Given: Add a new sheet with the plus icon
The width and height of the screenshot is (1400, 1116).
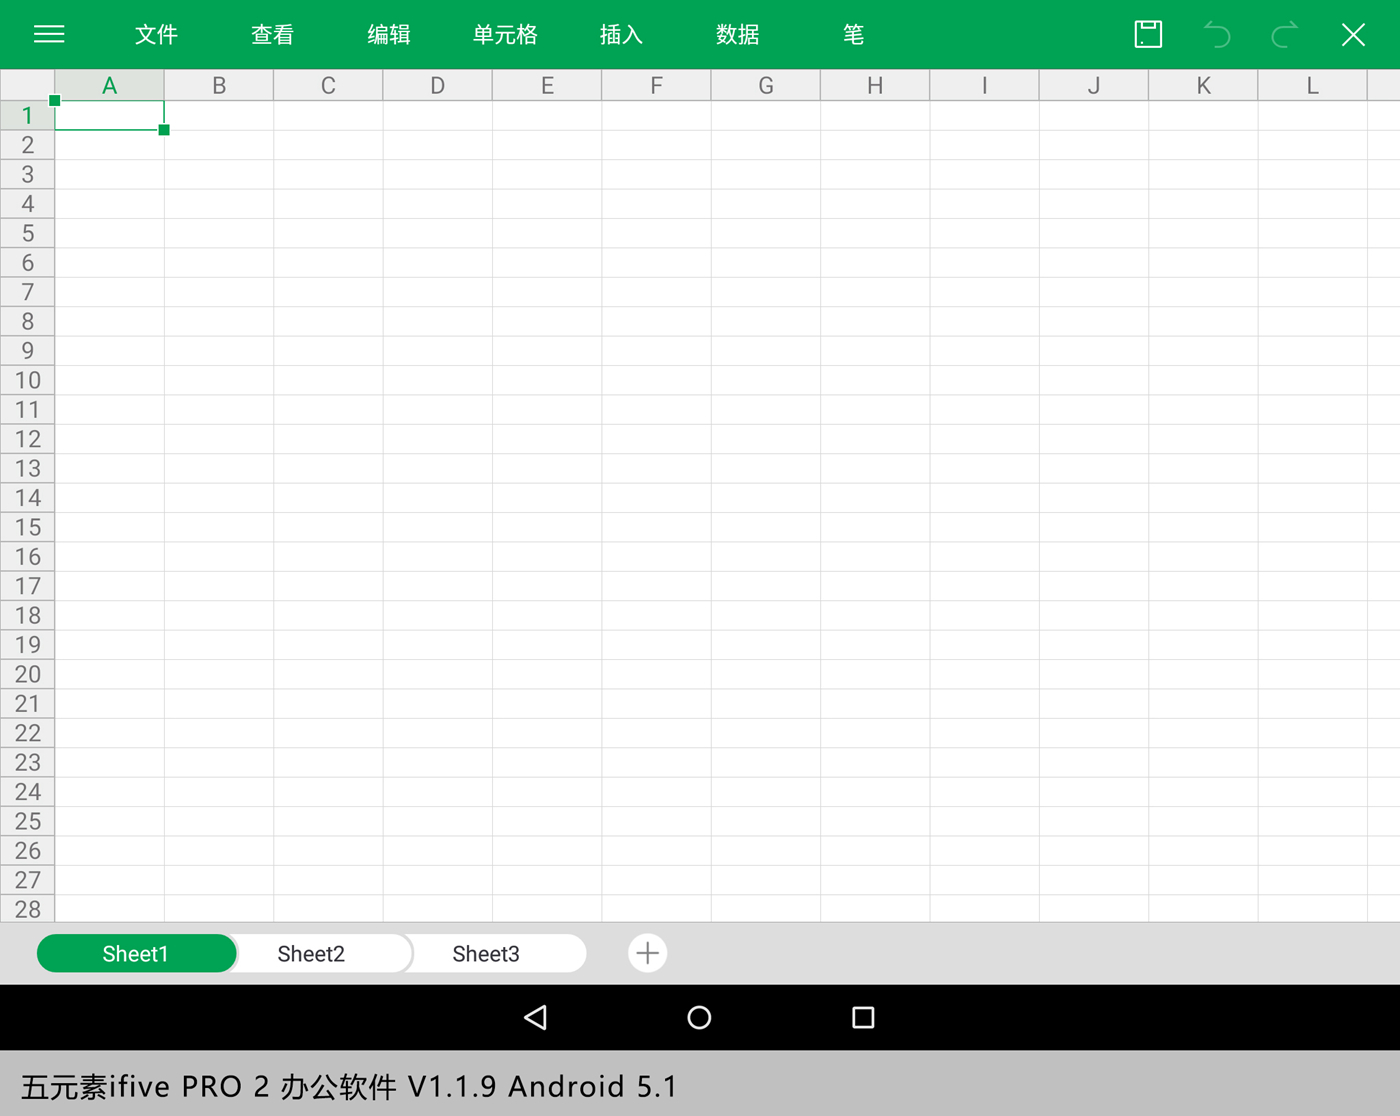Looking at the screenshot, I should [x=647, y=953].
